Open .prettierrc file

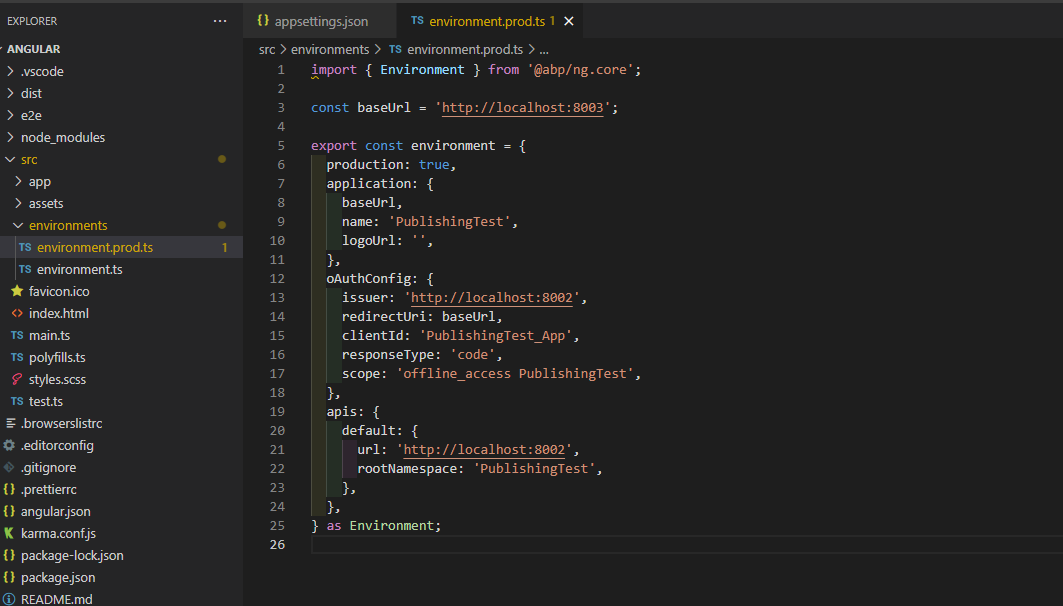[x=48, y=489]
